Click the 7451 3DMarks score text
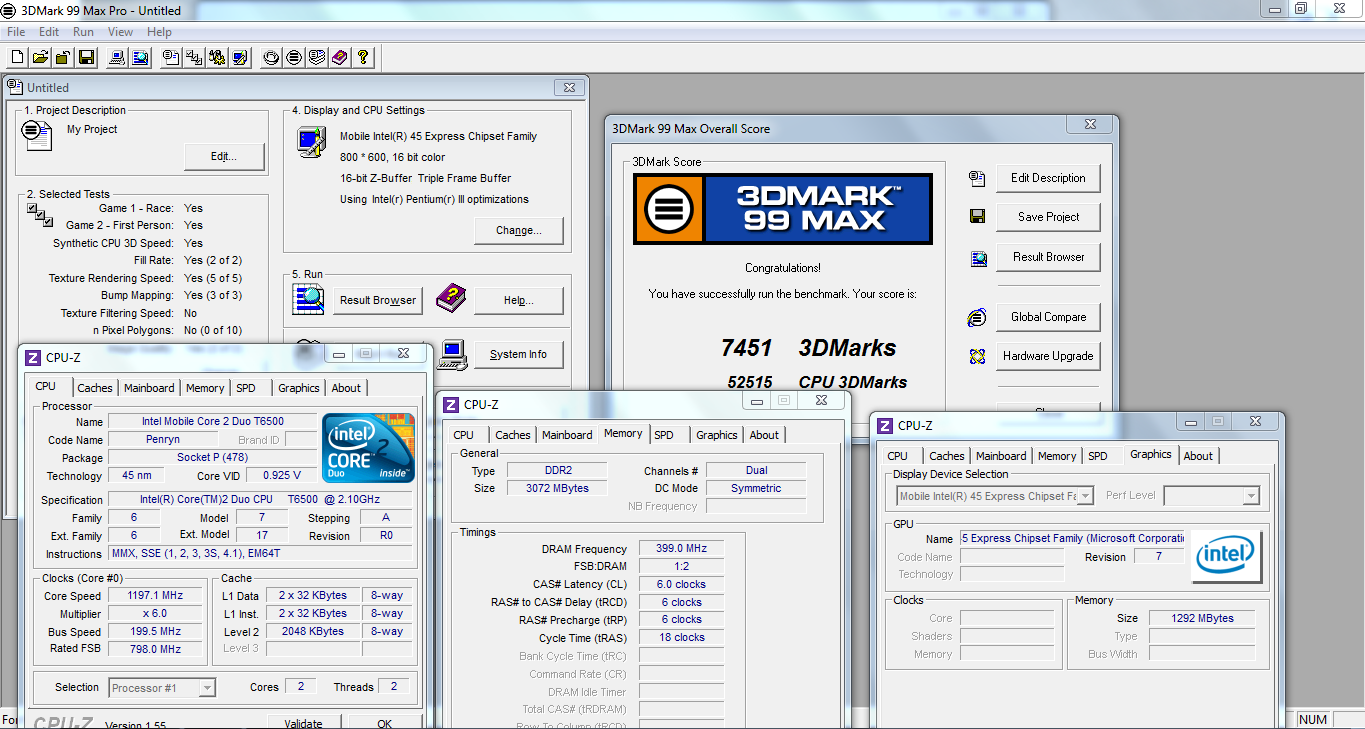Screen dimensions: 1365x729 808,348
